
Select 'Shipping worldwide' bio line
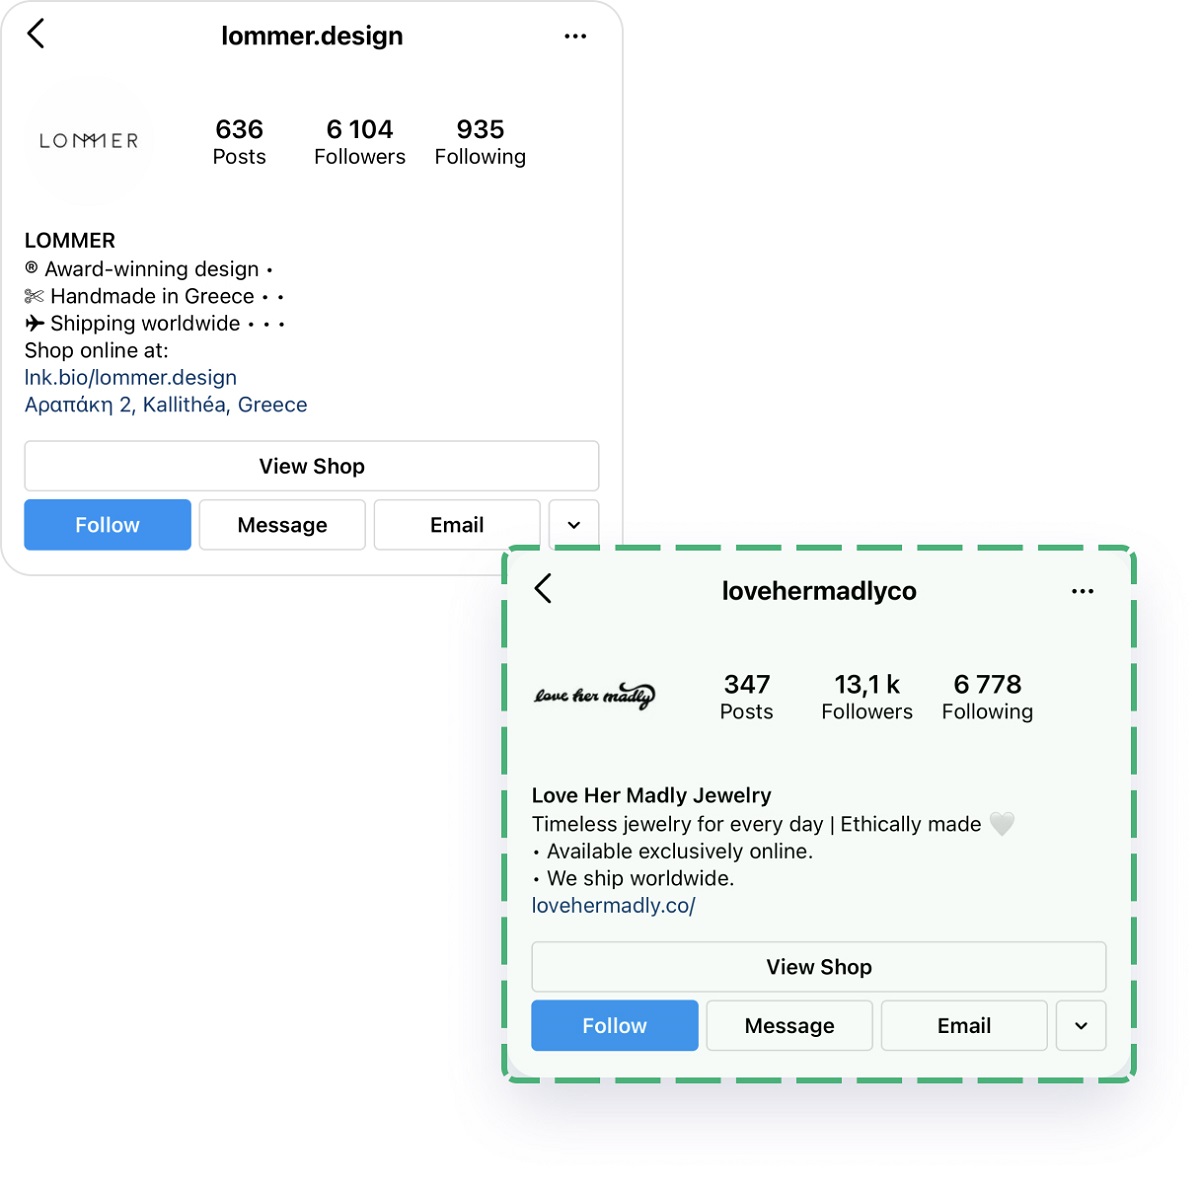coord(155,323)
